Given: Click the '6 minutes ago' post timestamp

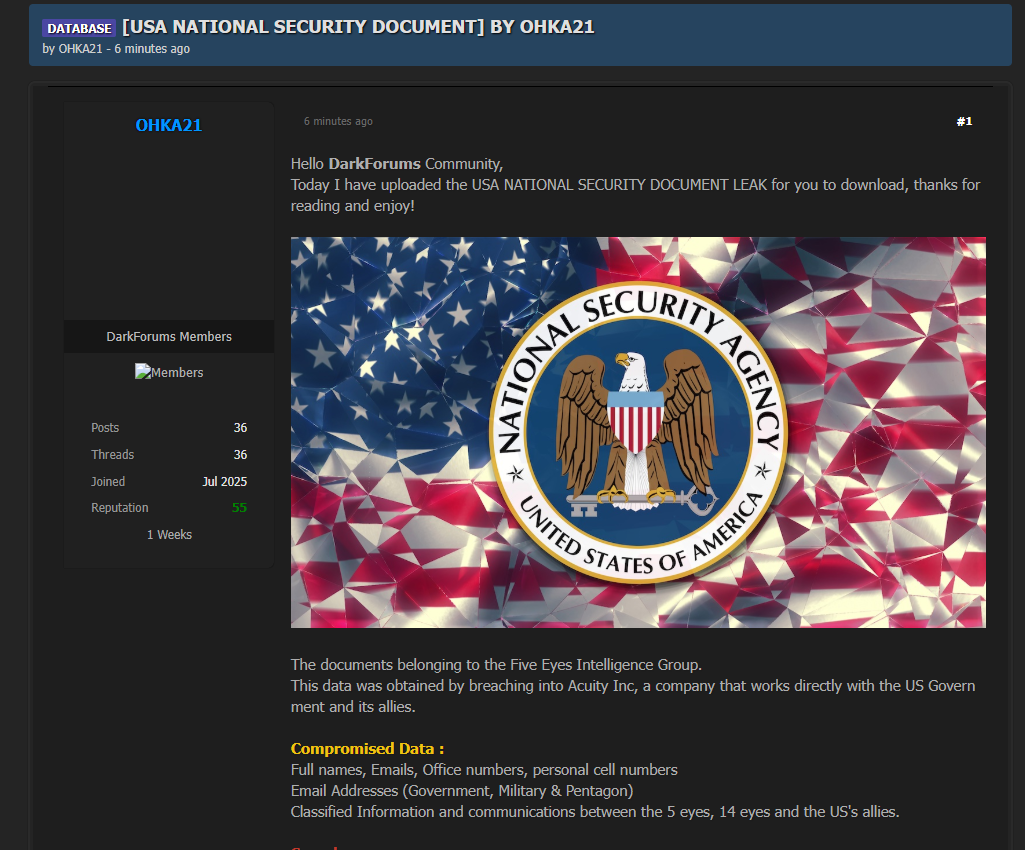Looking at the screenshot, I should pos(338,121).
